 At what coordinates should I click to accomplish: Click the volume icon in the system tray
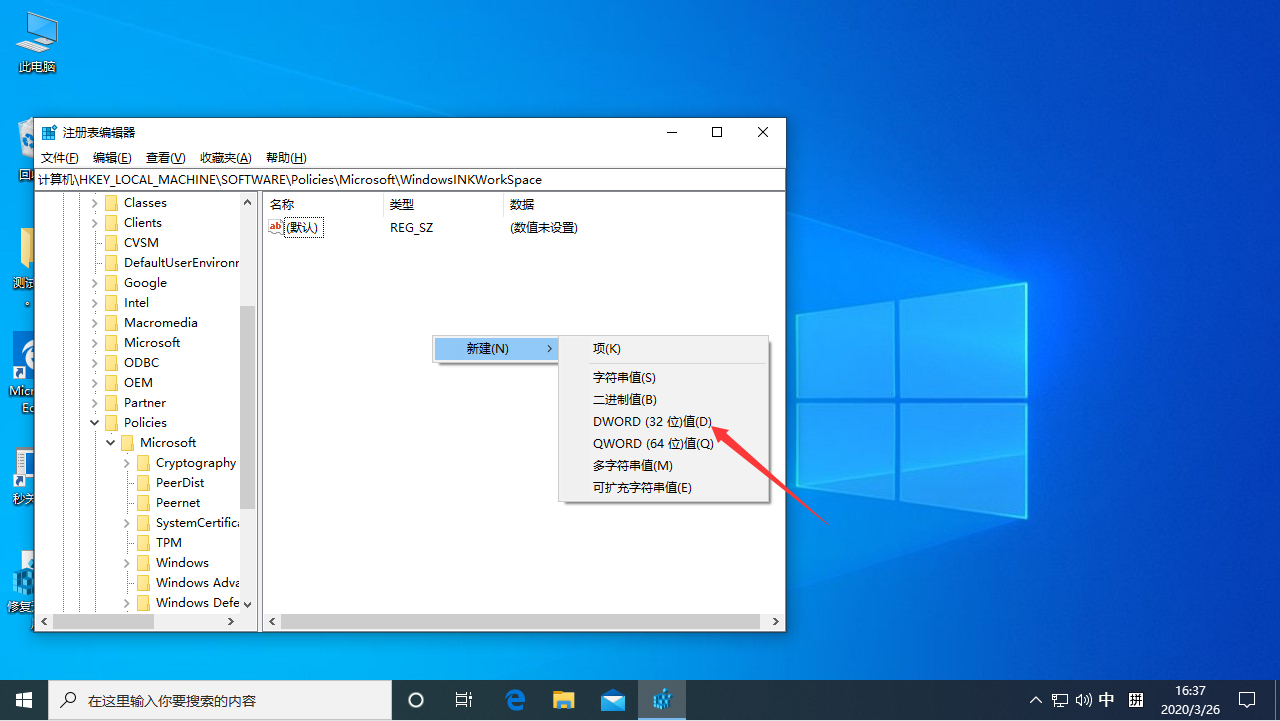[1083, 700]
